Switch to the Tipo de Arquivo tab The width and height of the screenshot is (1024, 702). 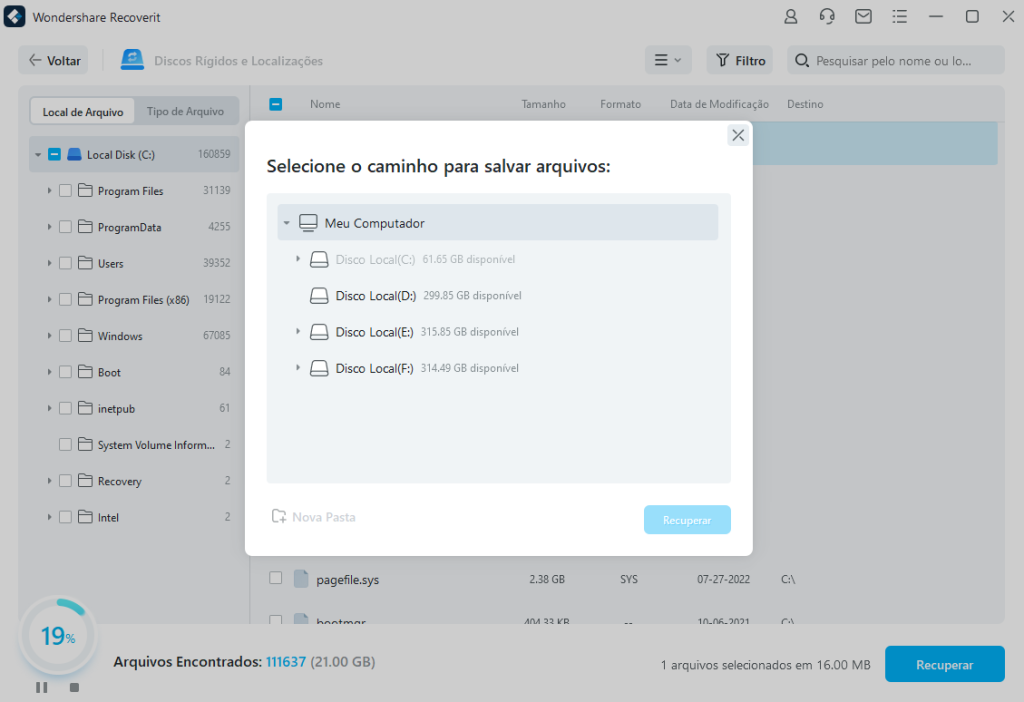185,111
